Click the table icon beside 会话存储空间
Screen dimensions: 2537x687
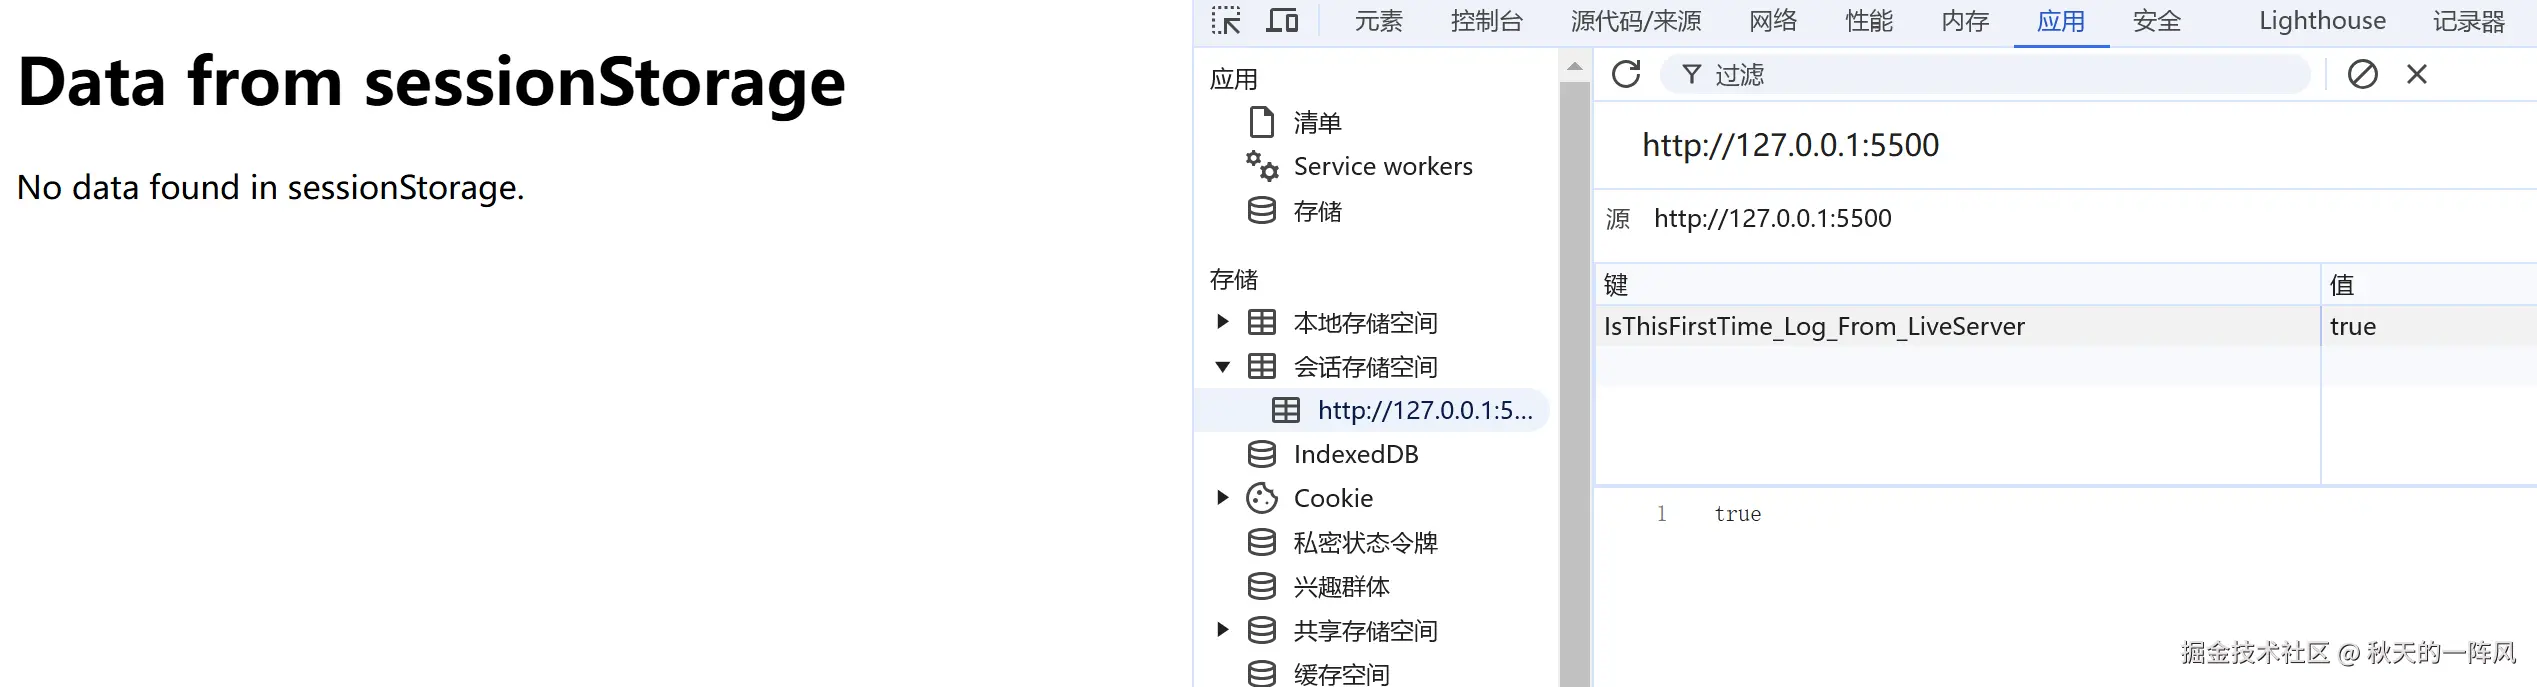pyautogui.click(x=1262, y=366)
